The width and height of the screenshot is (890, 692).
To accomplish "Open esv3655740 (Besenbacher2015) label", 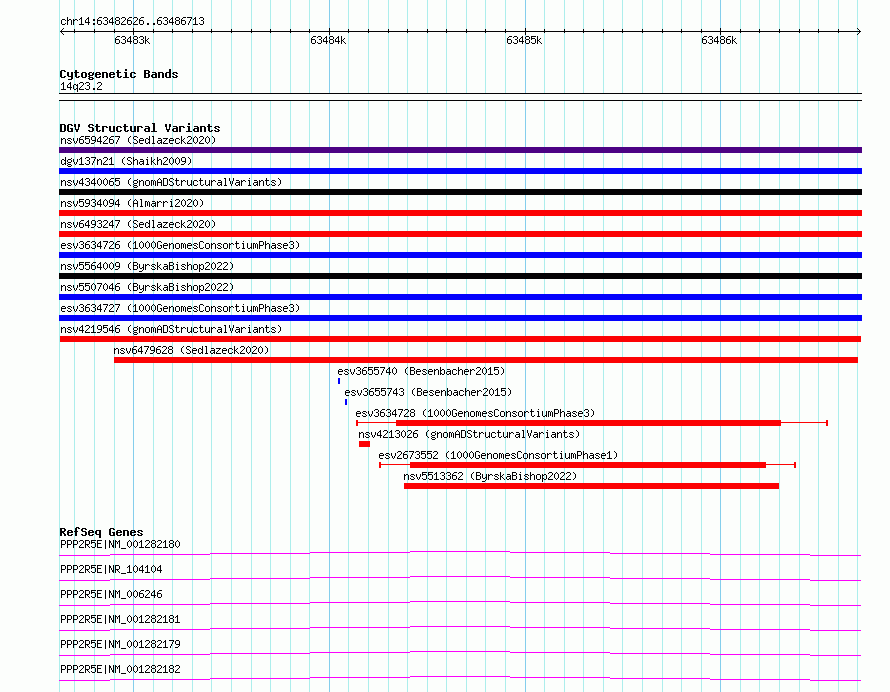I will tap(421, 371).
